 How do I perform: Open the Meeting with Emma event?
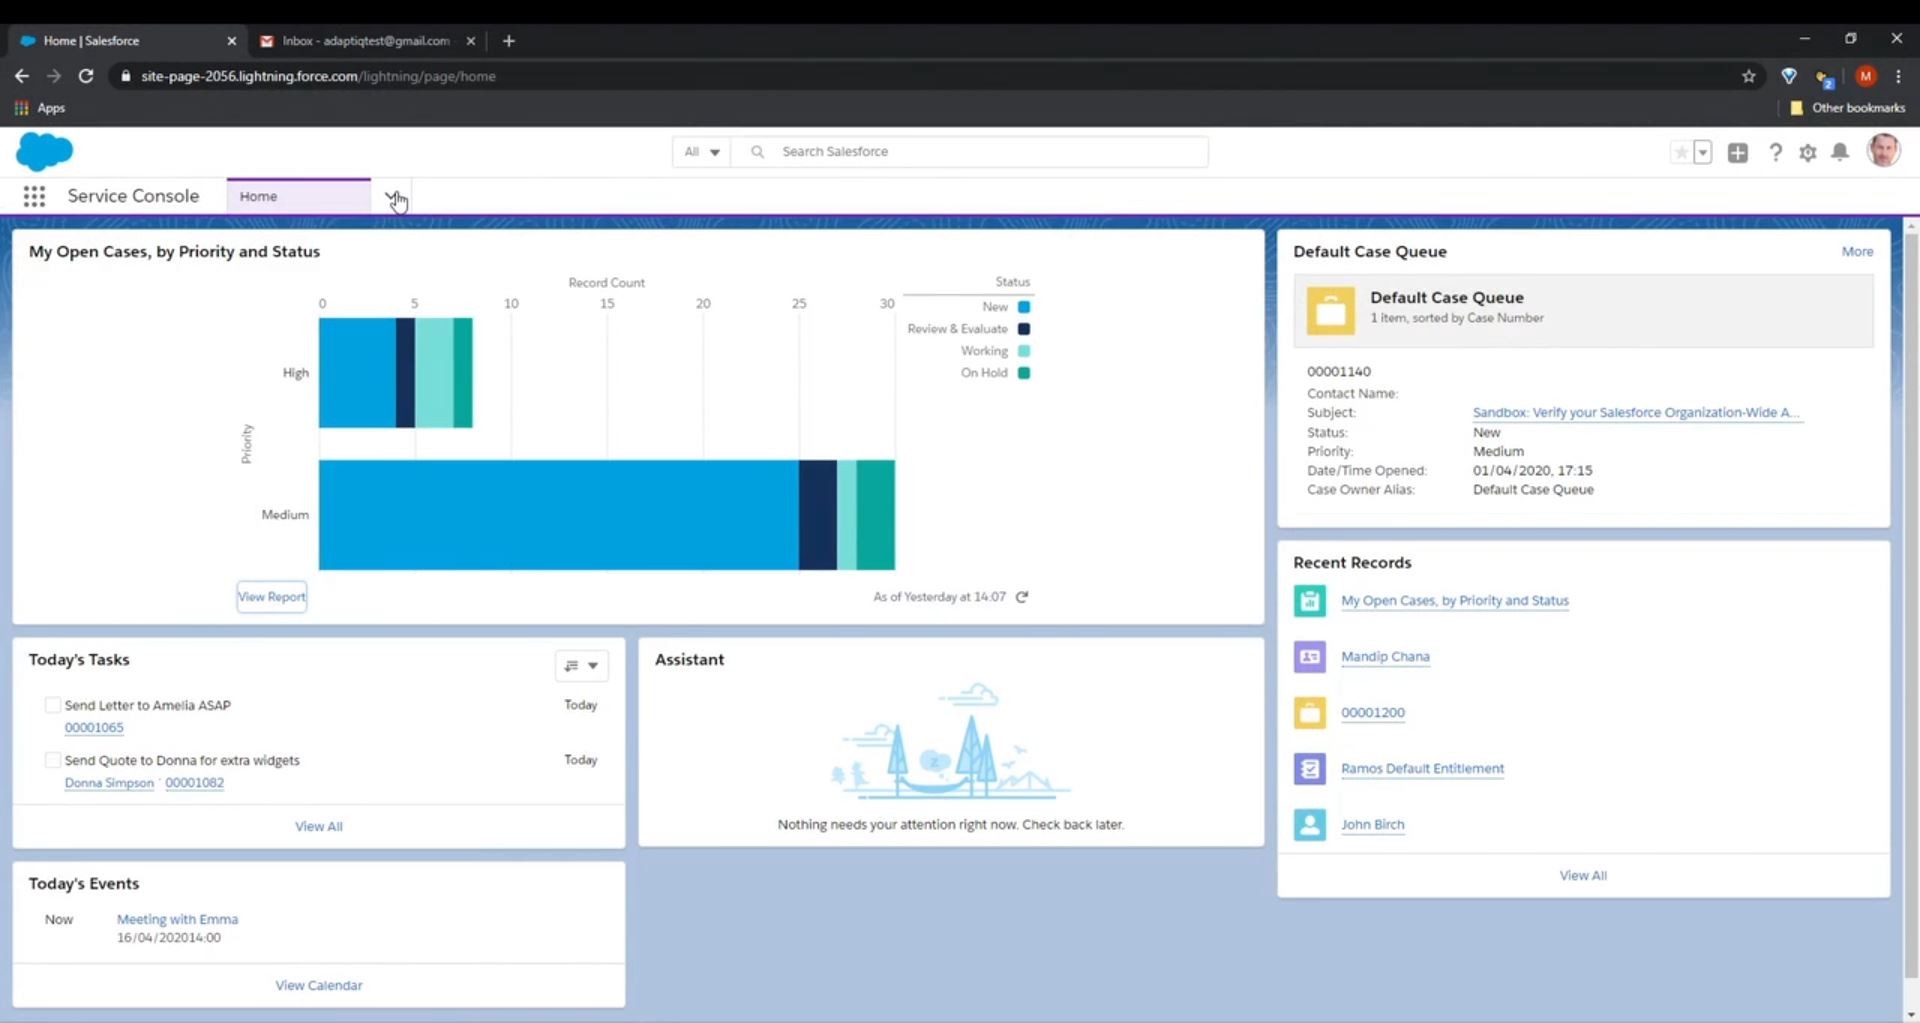coord(177,919)
